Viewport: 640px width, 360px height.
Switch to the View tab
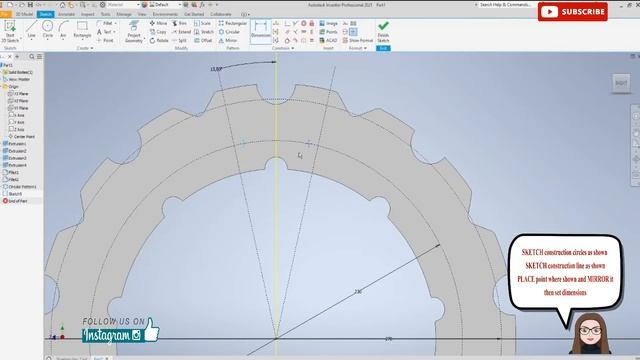click(142, 14)
